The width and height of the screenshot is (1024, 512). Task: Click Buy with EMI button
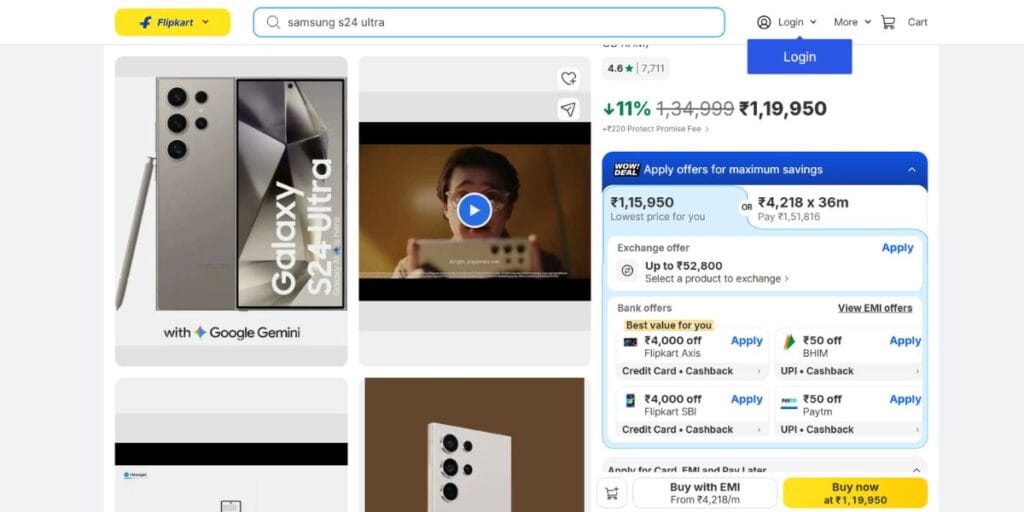(705, 493)
